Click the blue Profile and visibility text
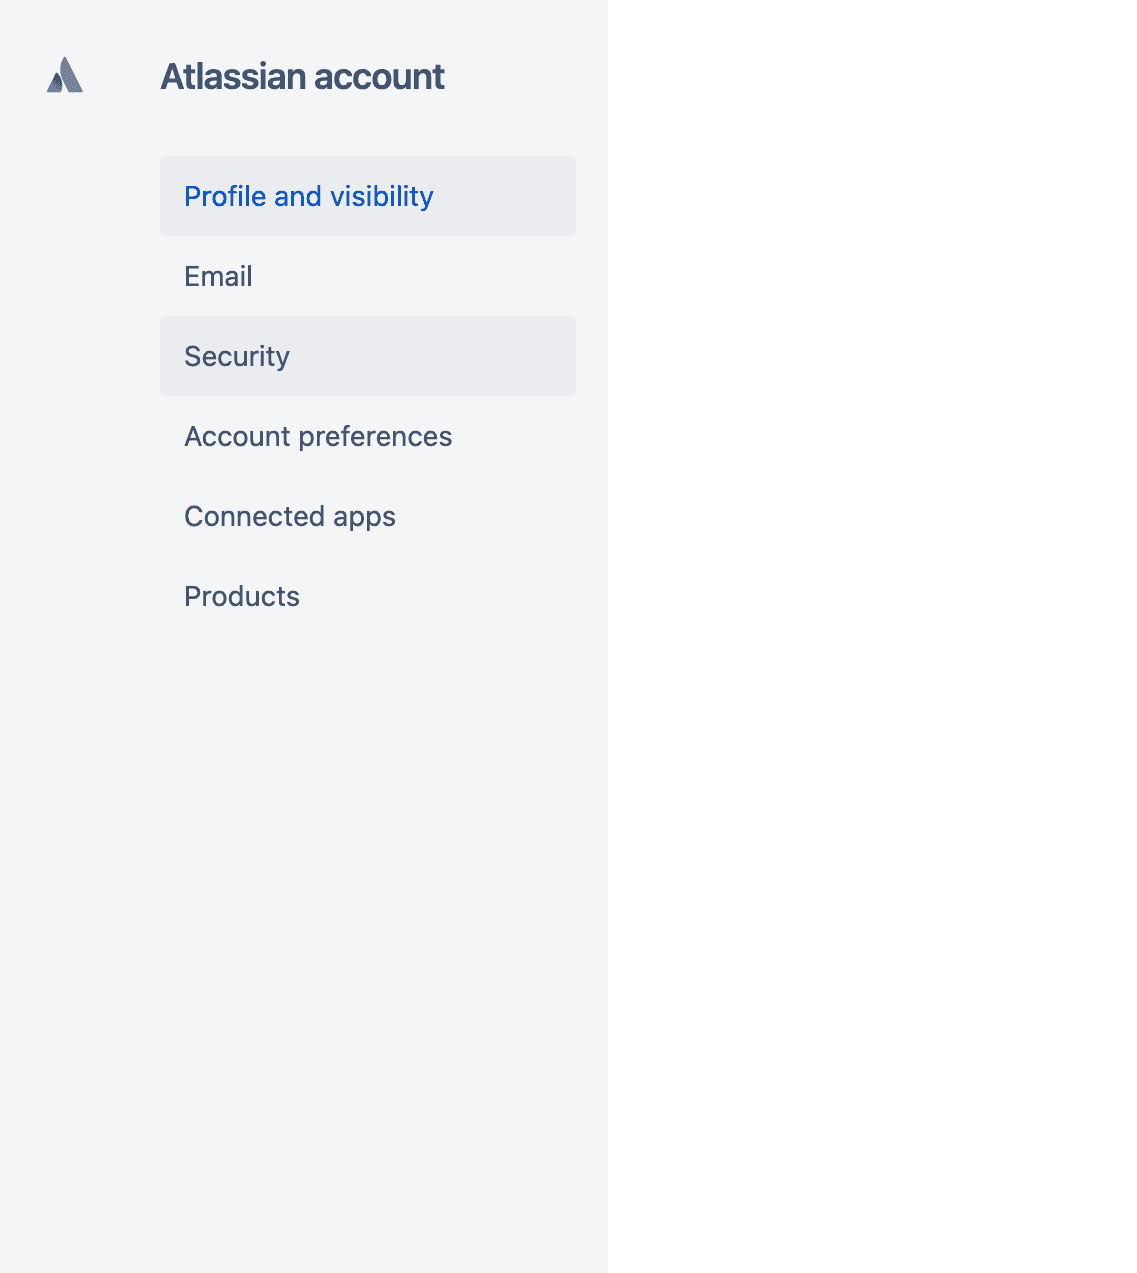1137x1273 pixels. tap(309, 197)
